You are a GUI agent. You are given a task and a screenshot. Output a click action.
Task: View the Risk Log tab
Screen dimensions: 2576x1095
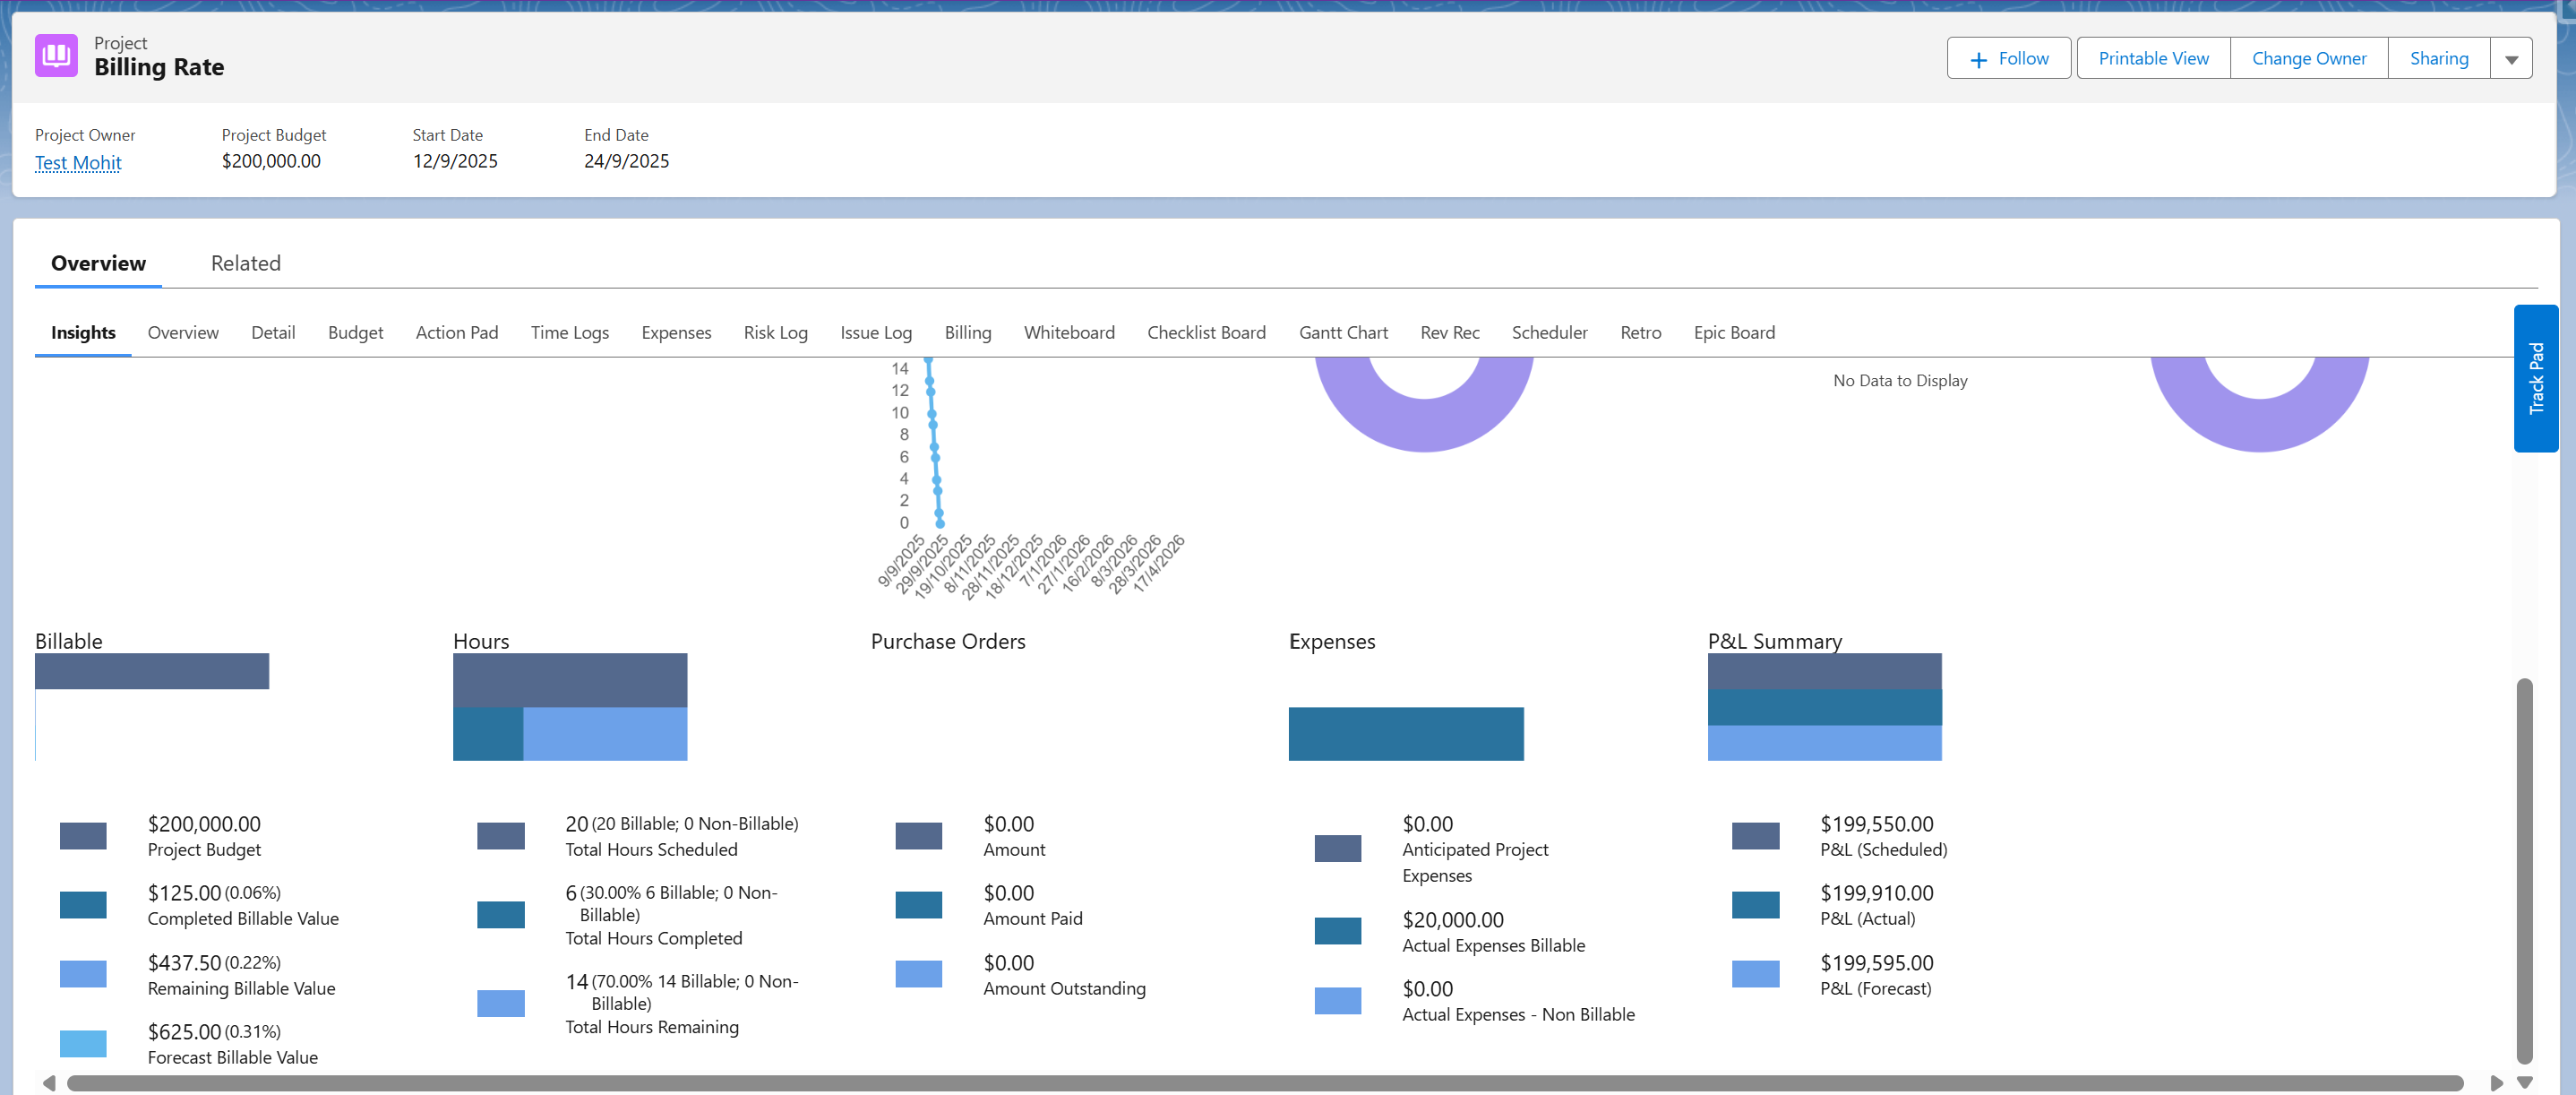775,333
